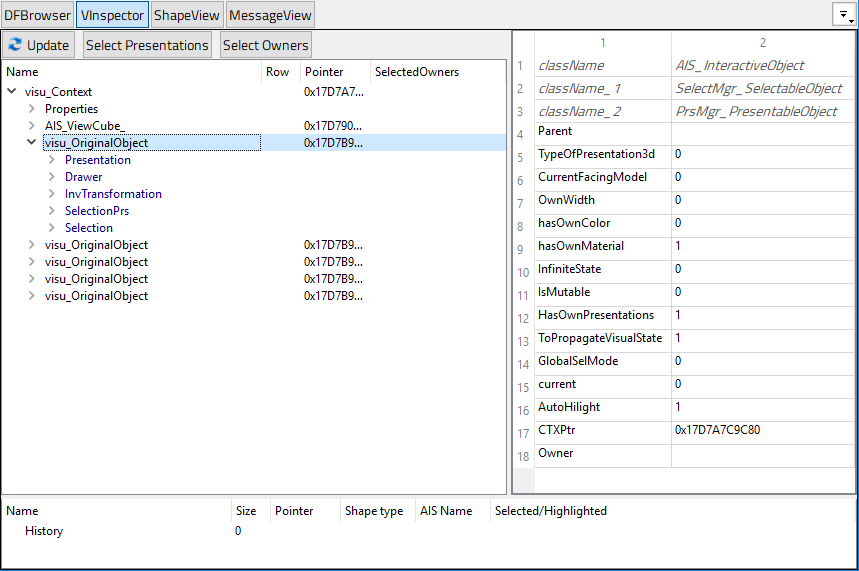
Task: Click the hasOwnMaterial value cell
Action: pos(762,246)
